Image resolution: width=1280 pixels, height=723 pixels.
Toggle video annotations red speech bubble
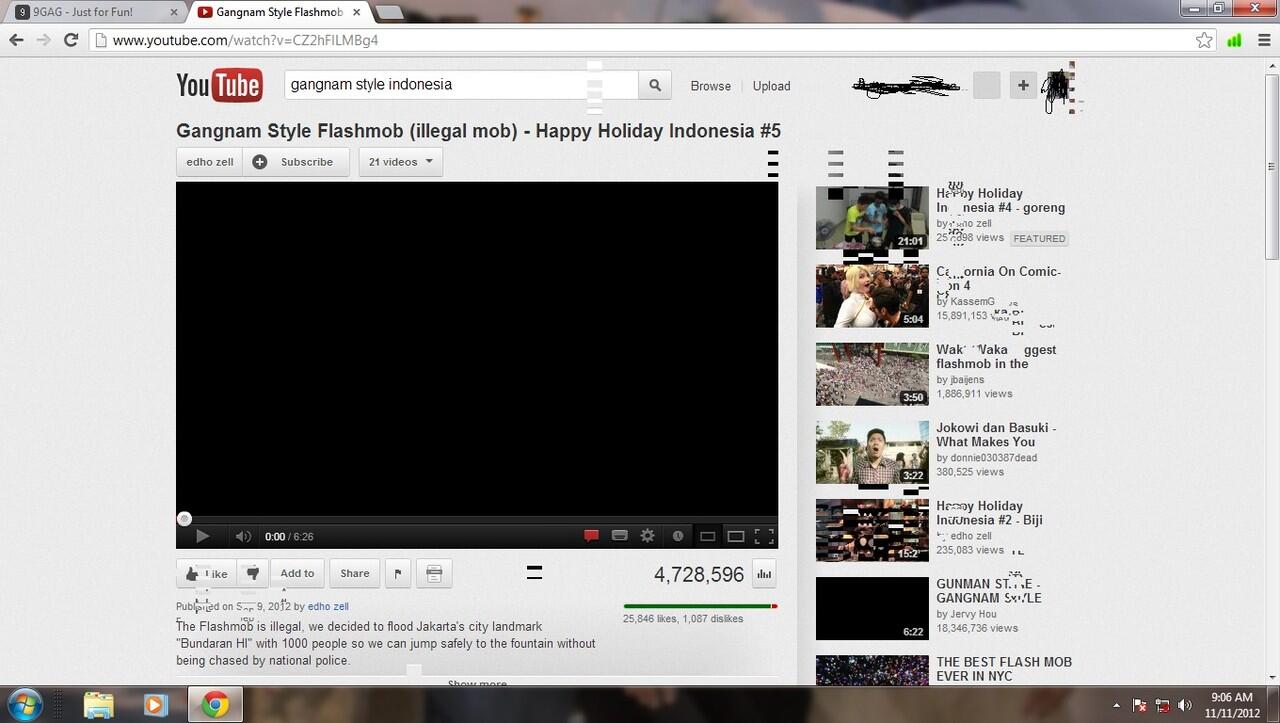tap(591, 536)
